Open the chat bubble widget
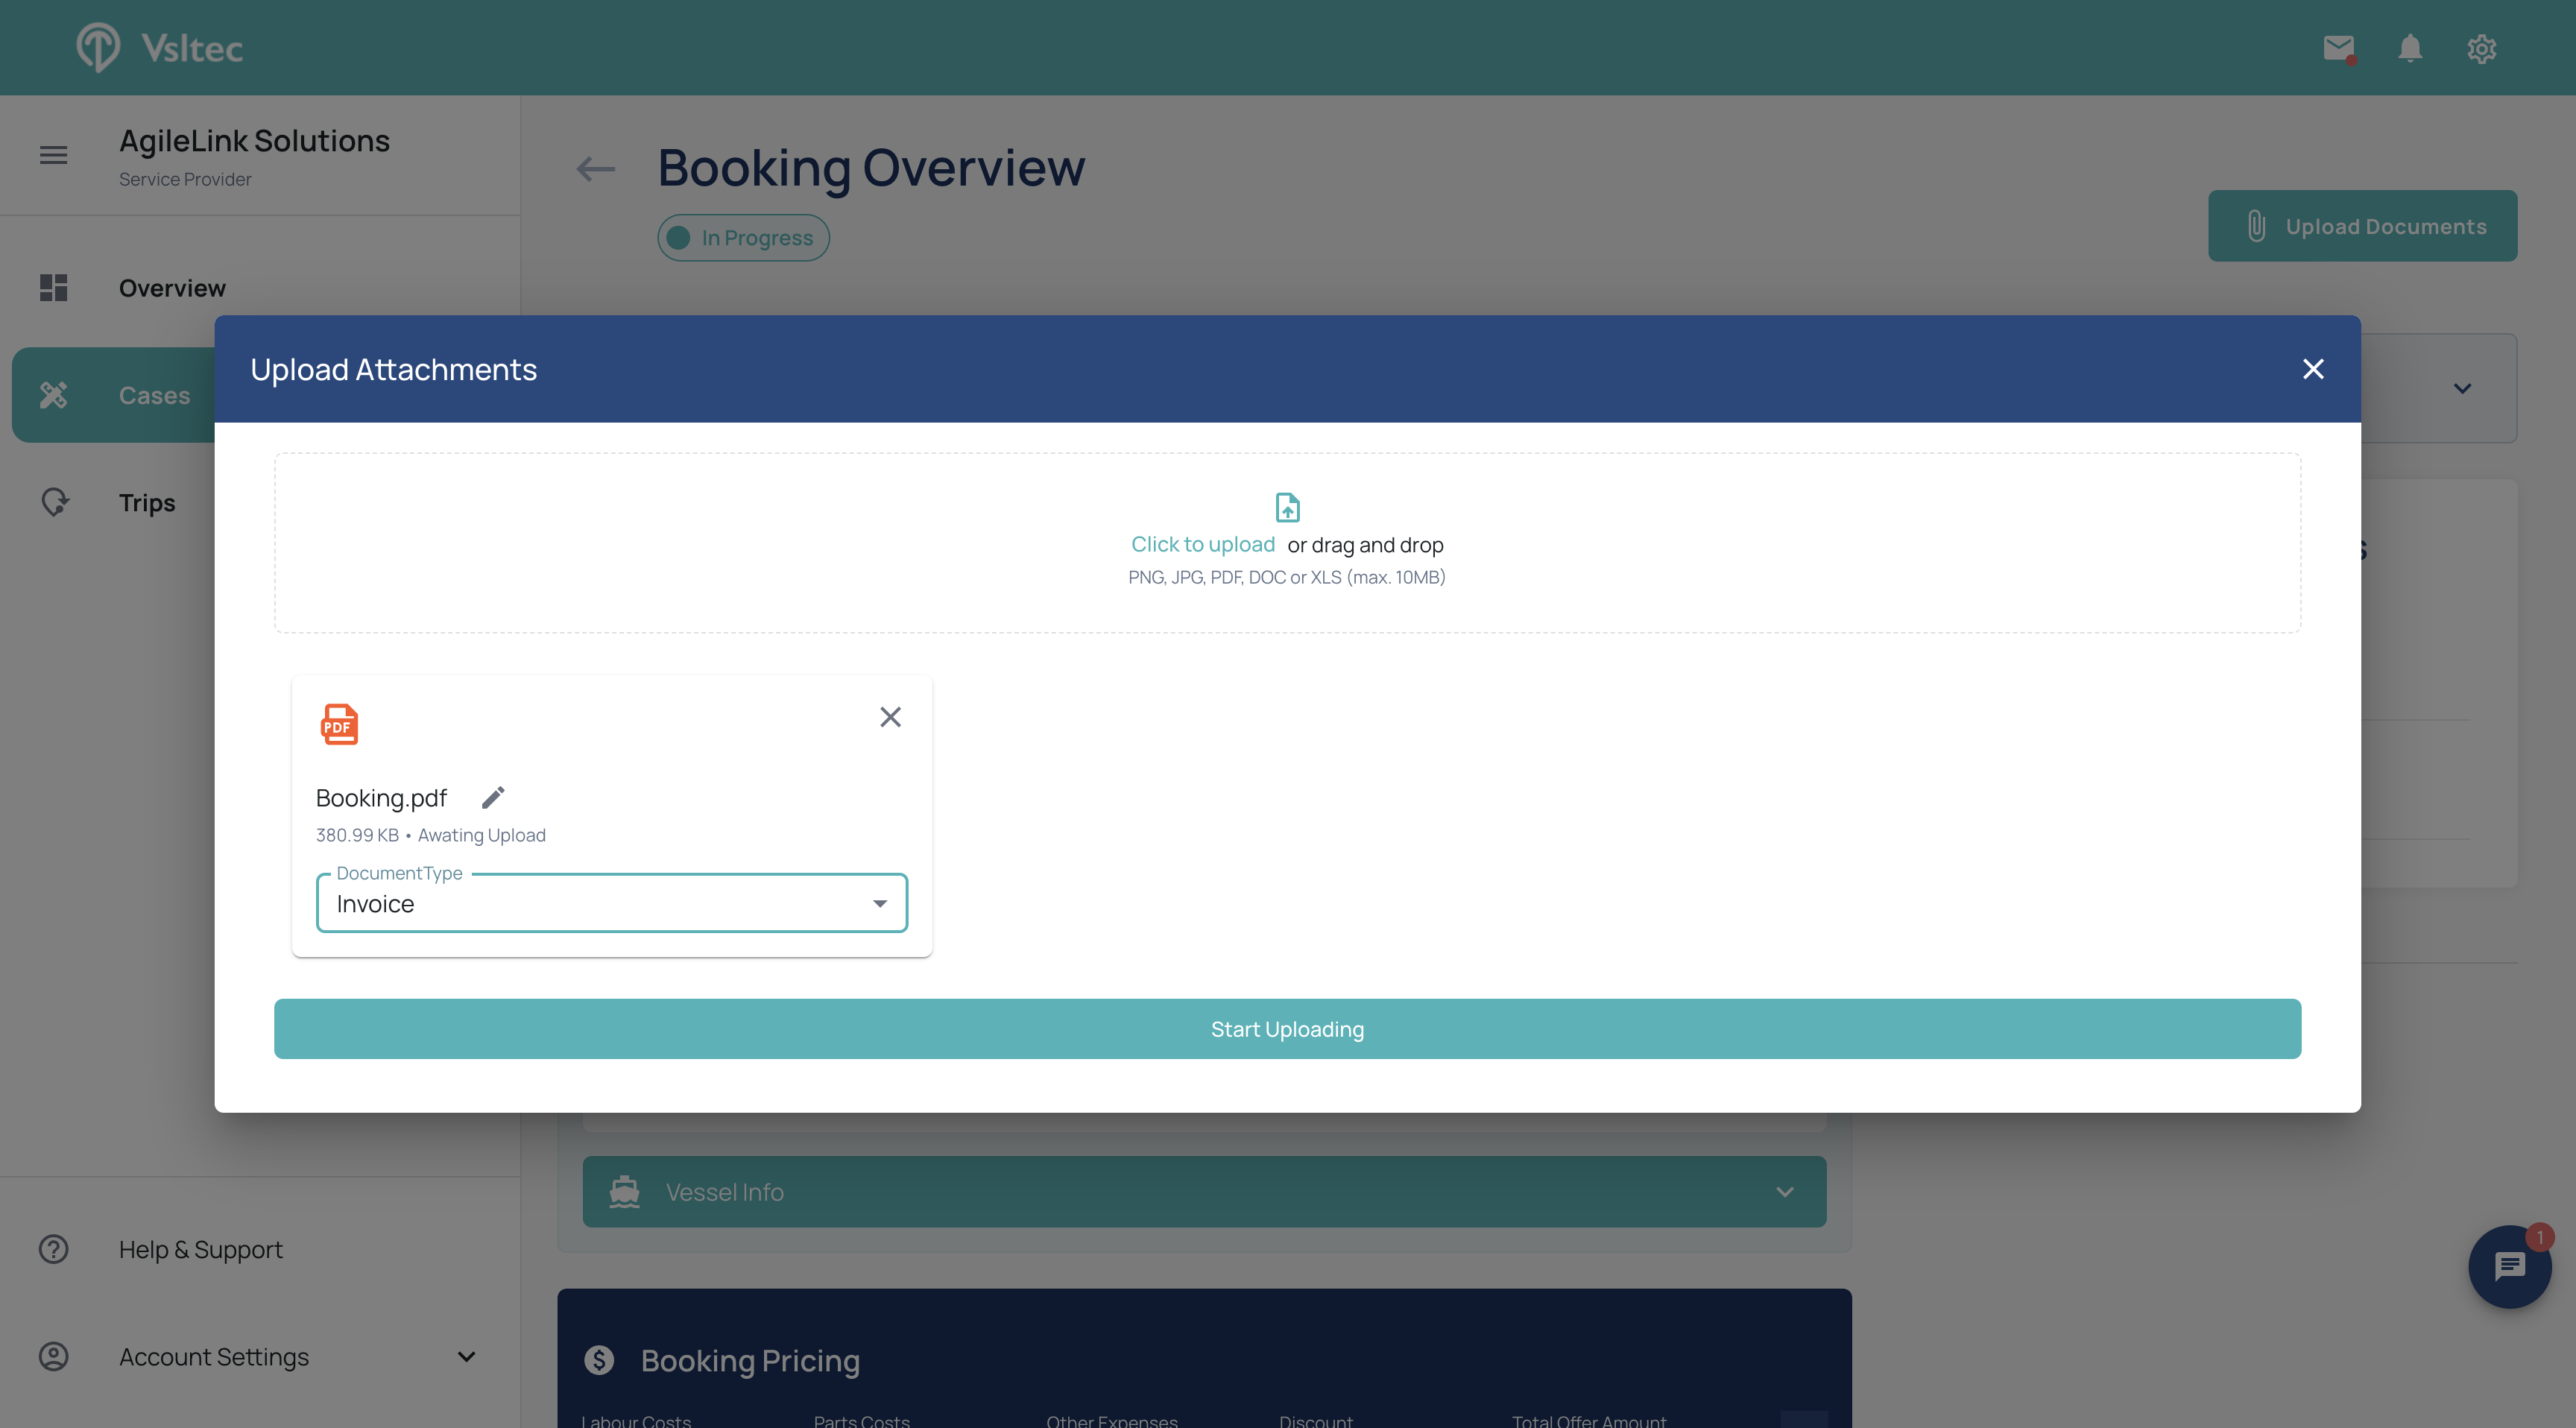This screenshot has height=1428, width=2576. click(x=2510, y=1266)
